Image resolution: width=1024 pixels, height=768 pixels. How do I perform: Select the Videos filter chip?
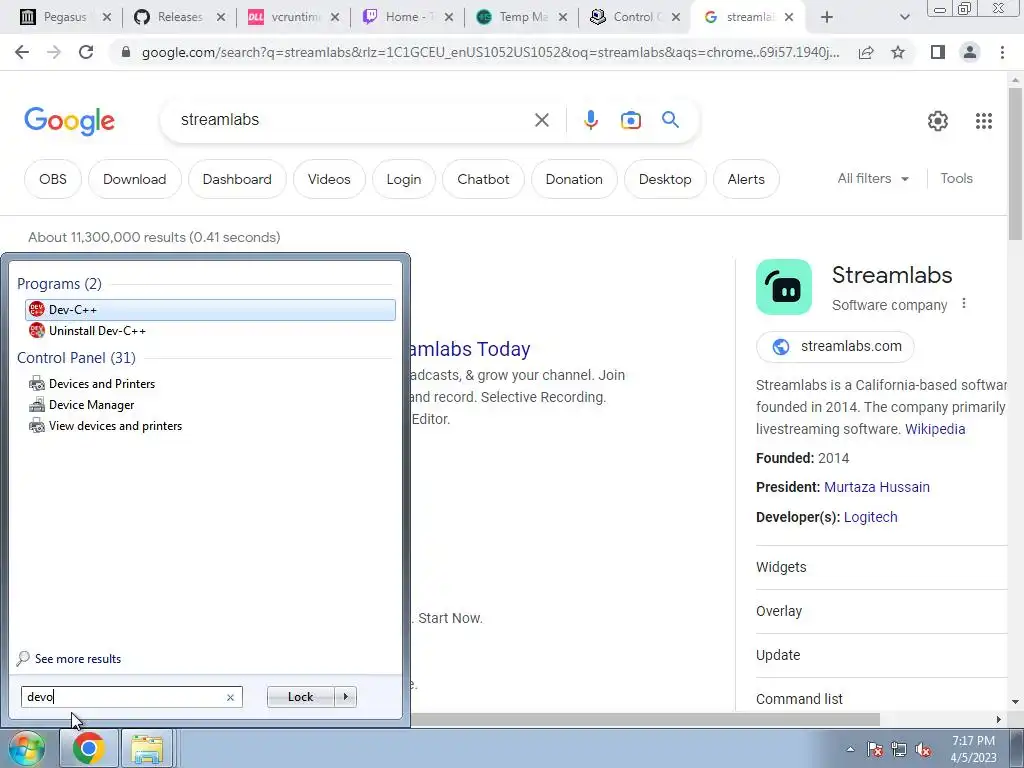pos(329,179)
